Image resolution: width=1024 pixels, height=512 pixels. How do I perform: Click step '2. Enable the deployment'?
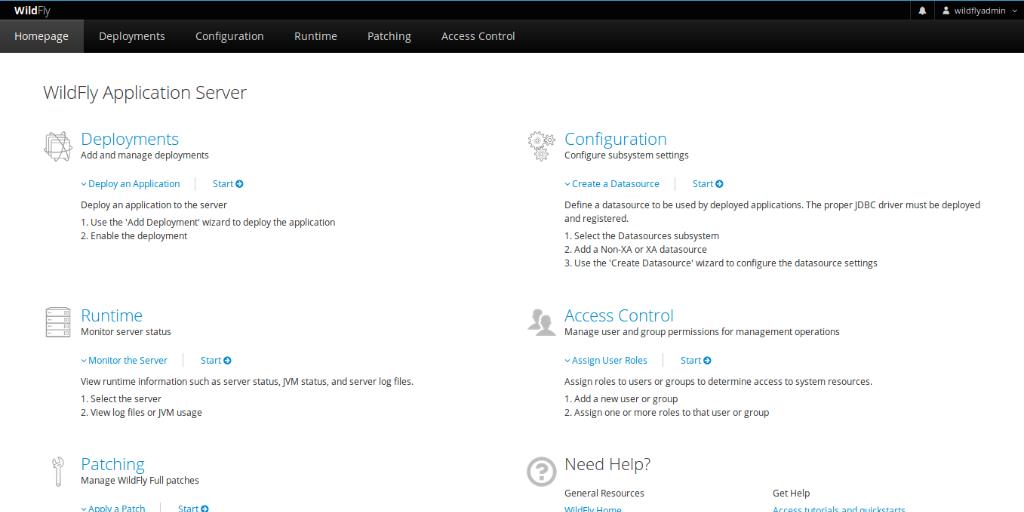[x=134, y=236]
